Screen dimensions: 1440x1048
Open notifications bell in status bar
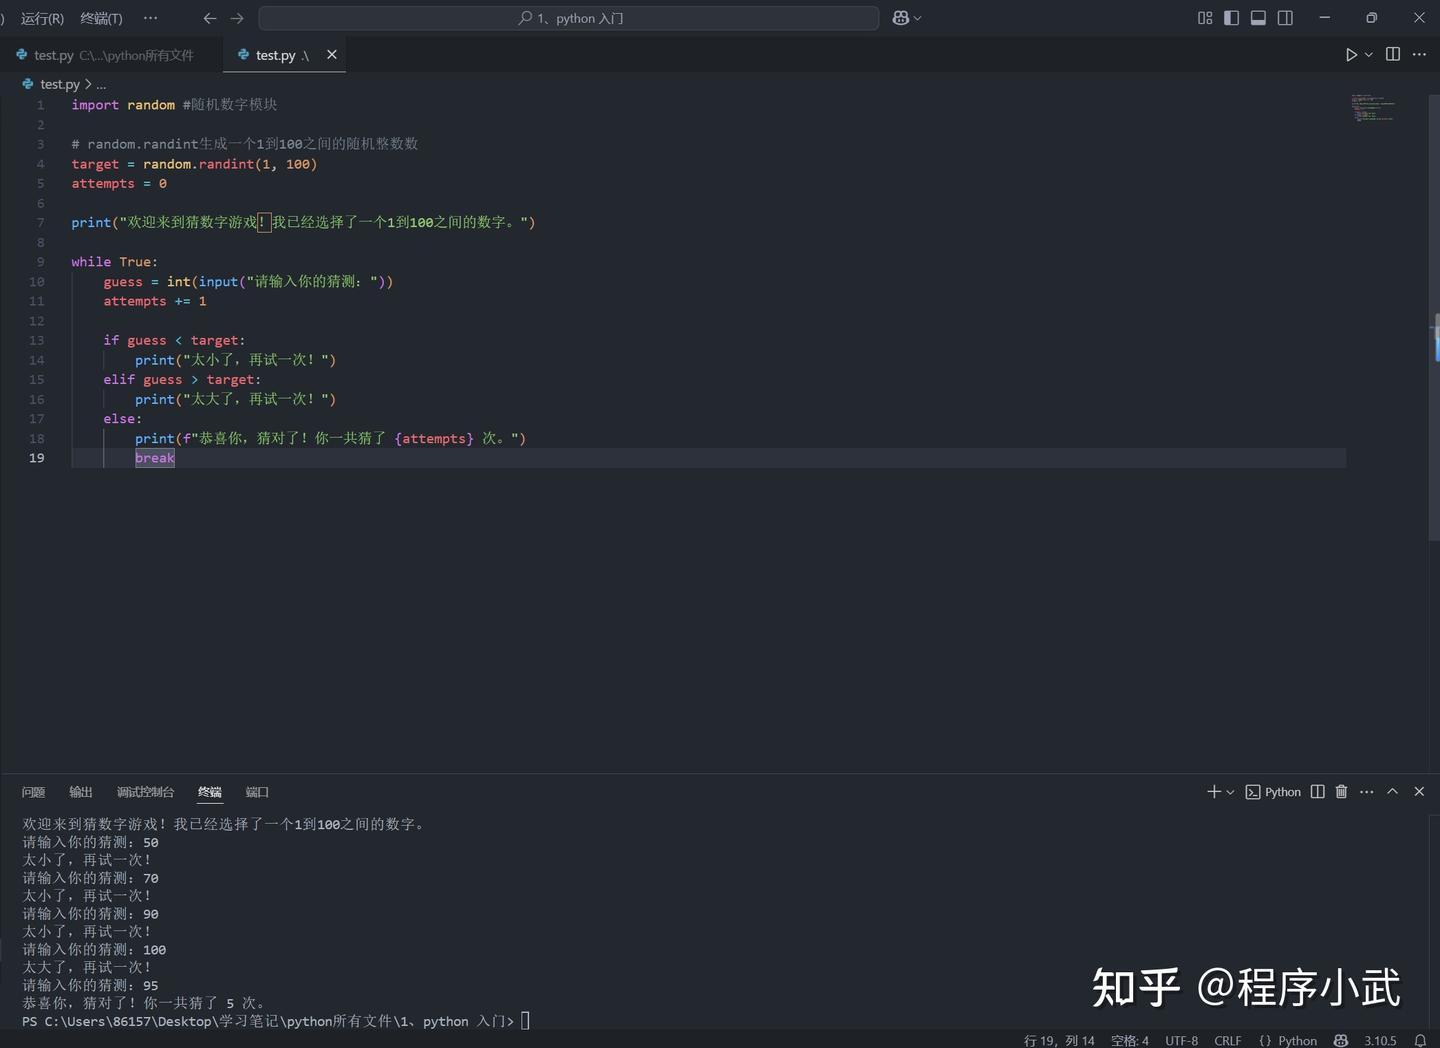pos(1422,1040)
